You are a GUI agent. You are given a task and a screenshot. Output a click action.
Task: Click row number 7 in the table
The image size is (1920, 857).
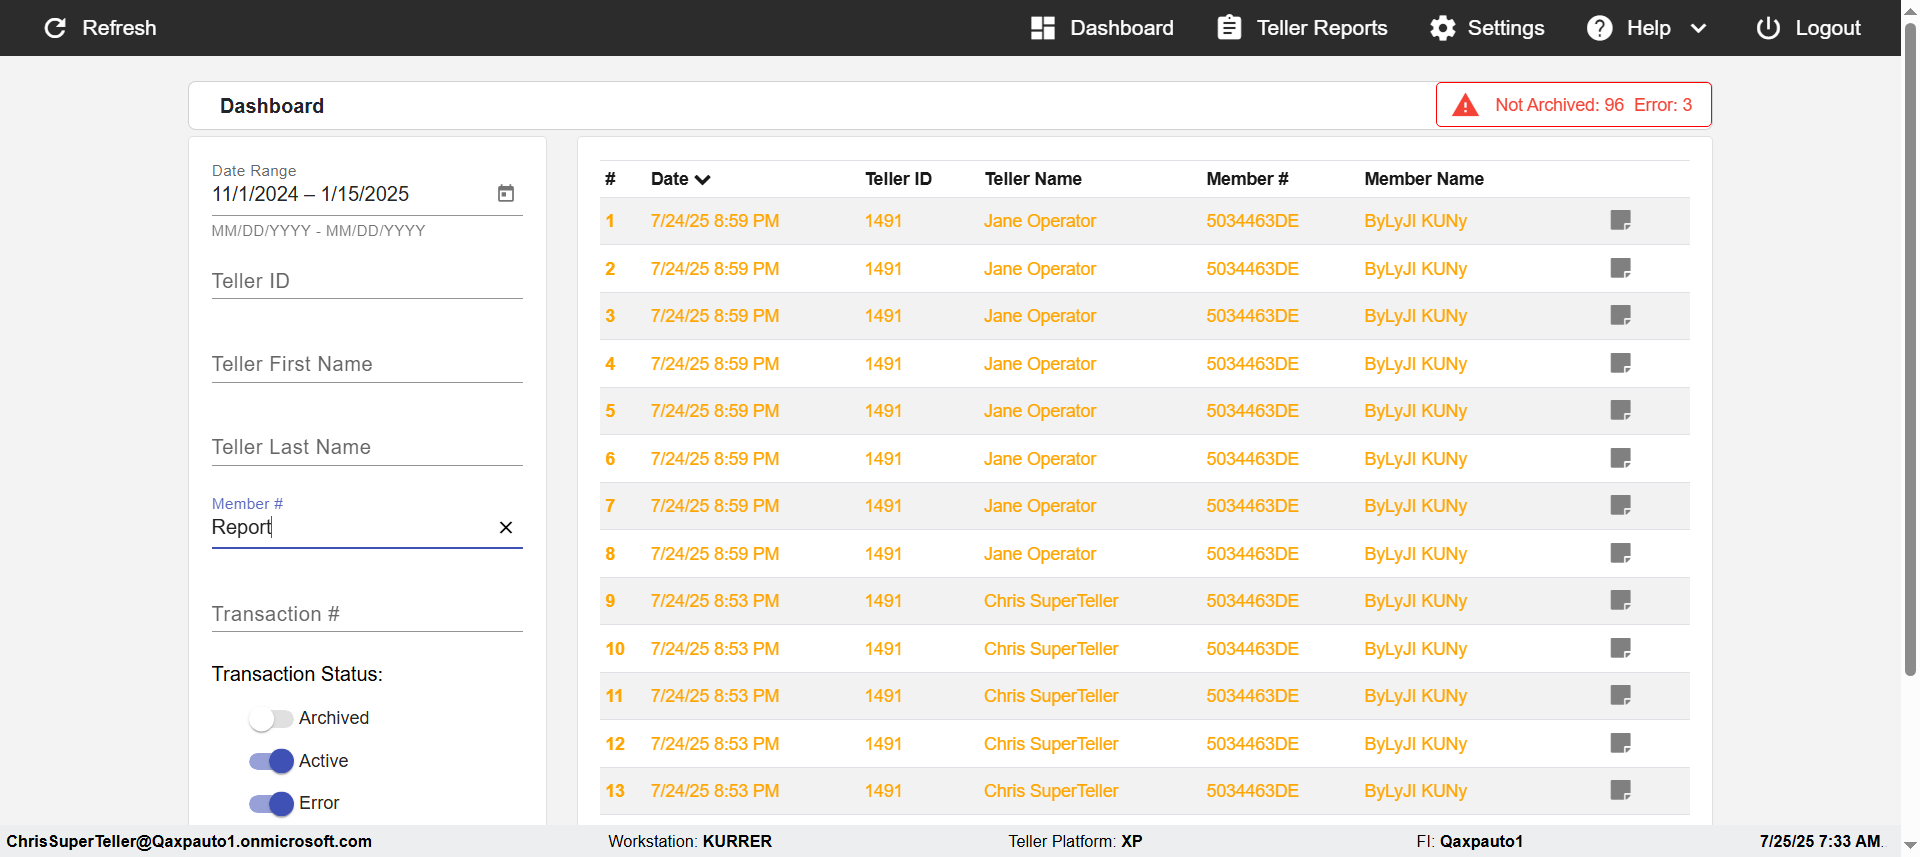pos(610,506)
